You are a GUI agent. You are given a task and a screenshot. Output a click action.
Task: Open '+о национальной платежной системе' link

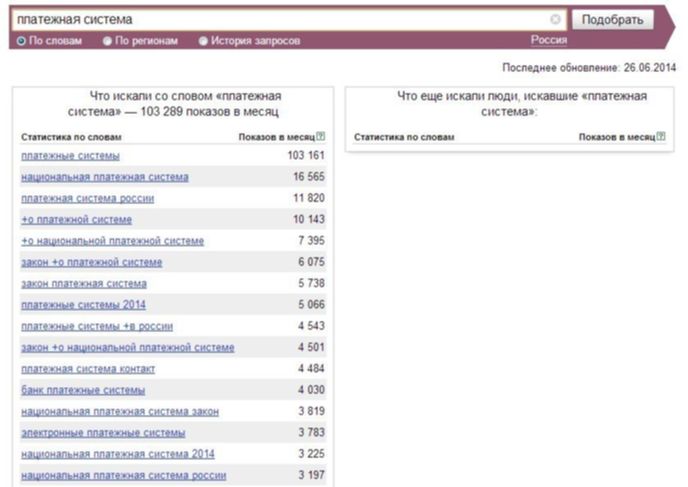pyautogui.click(x=112, y=241)
